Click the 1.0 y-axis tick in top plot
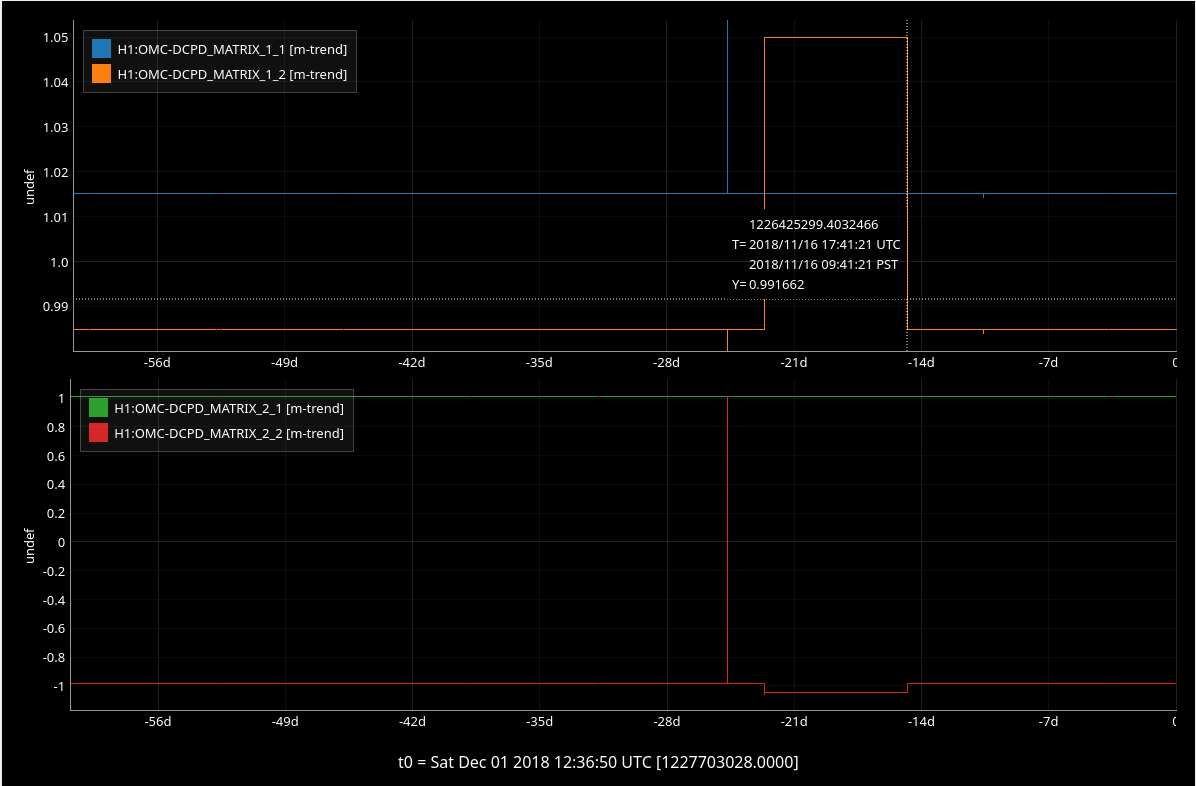Screen dimensions: 1196x786 point(59,262)
